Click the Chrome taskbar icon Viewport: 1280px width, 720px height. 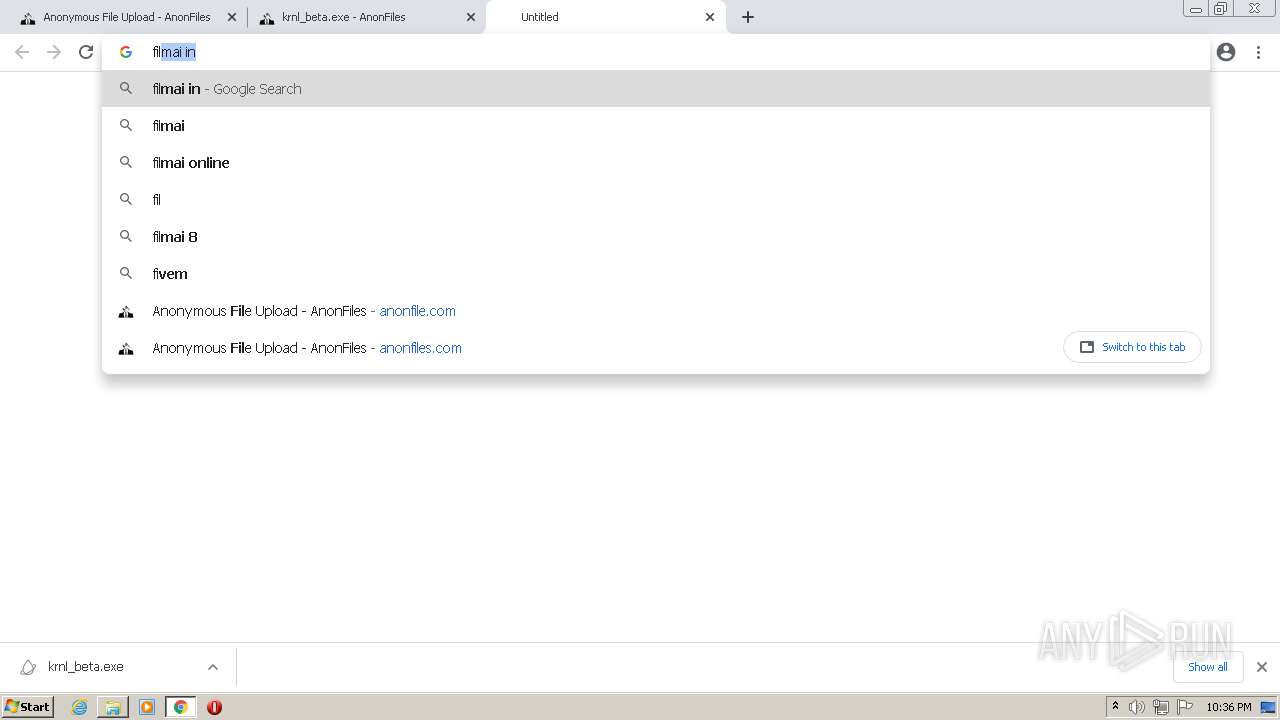pyautogui.click(x=181, y=707)
